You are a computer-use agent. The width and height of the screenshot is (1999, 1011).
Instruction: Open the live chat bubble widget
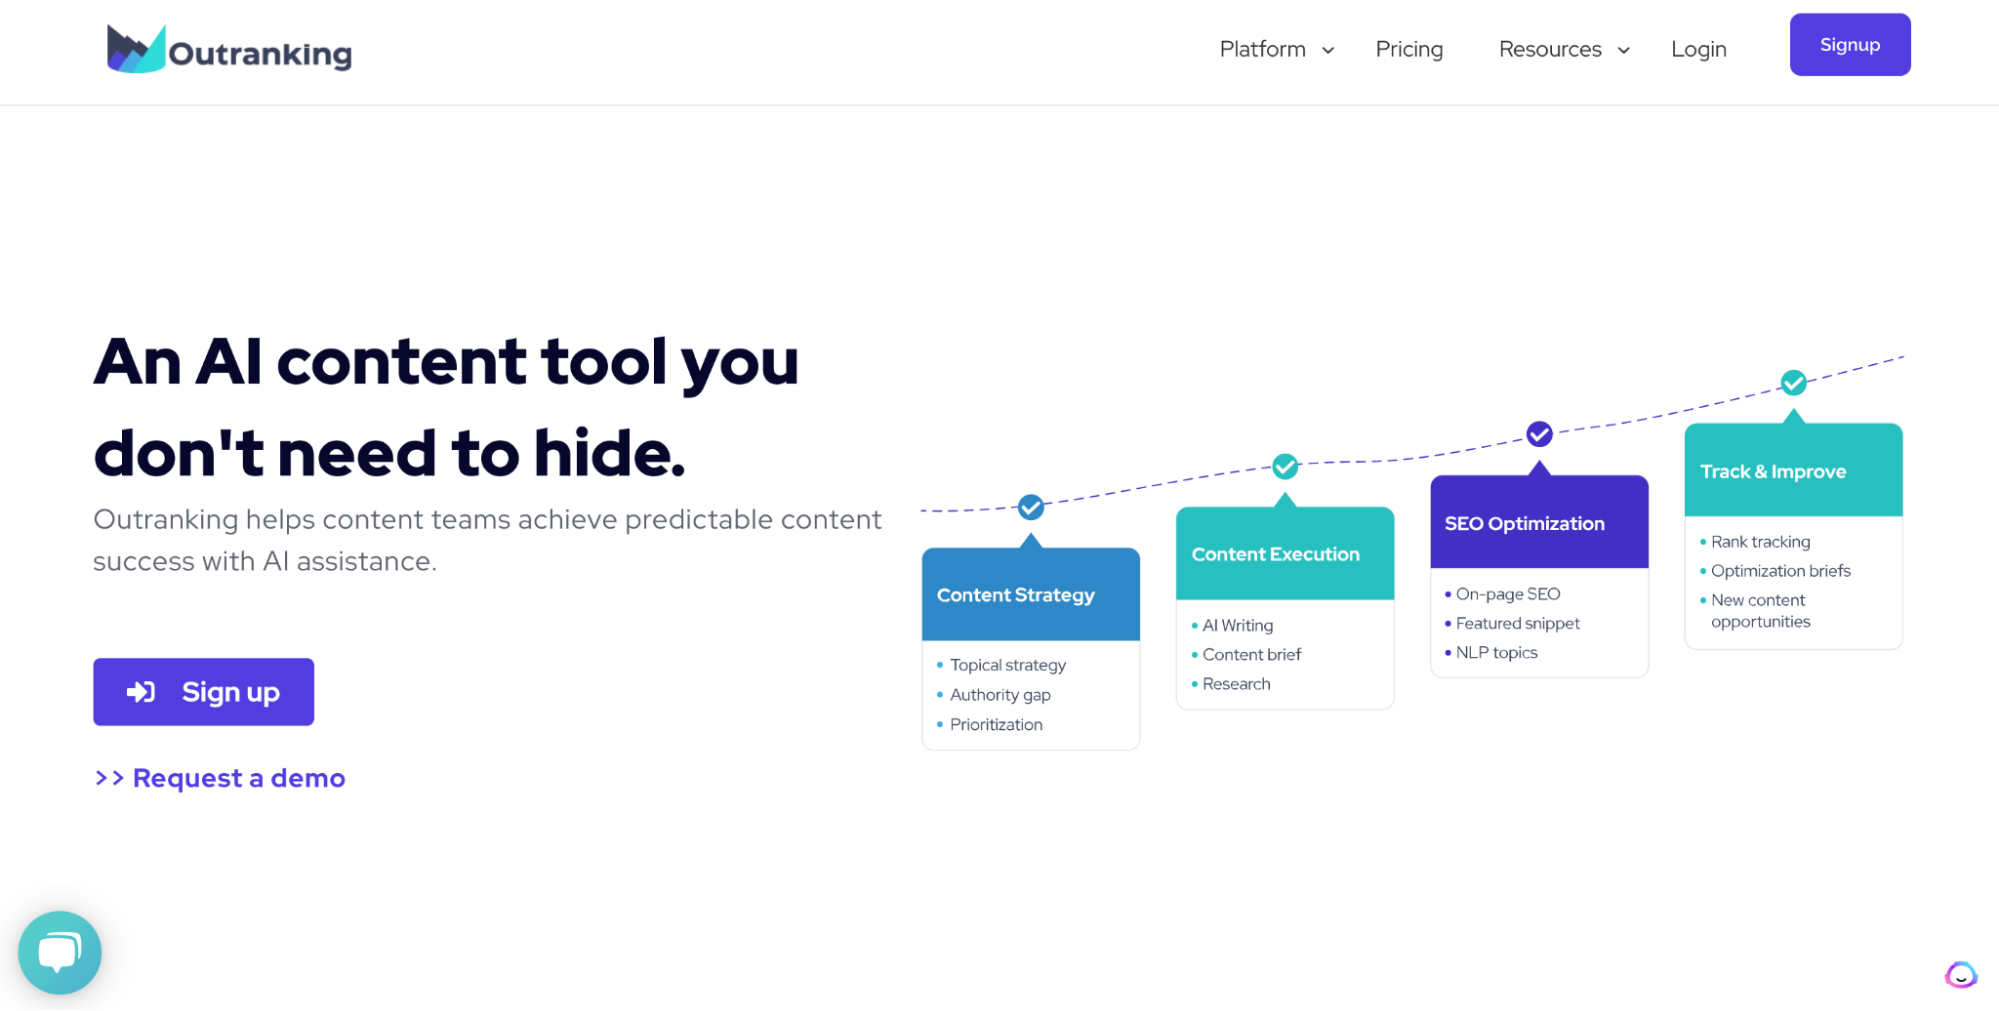(60, 952)
